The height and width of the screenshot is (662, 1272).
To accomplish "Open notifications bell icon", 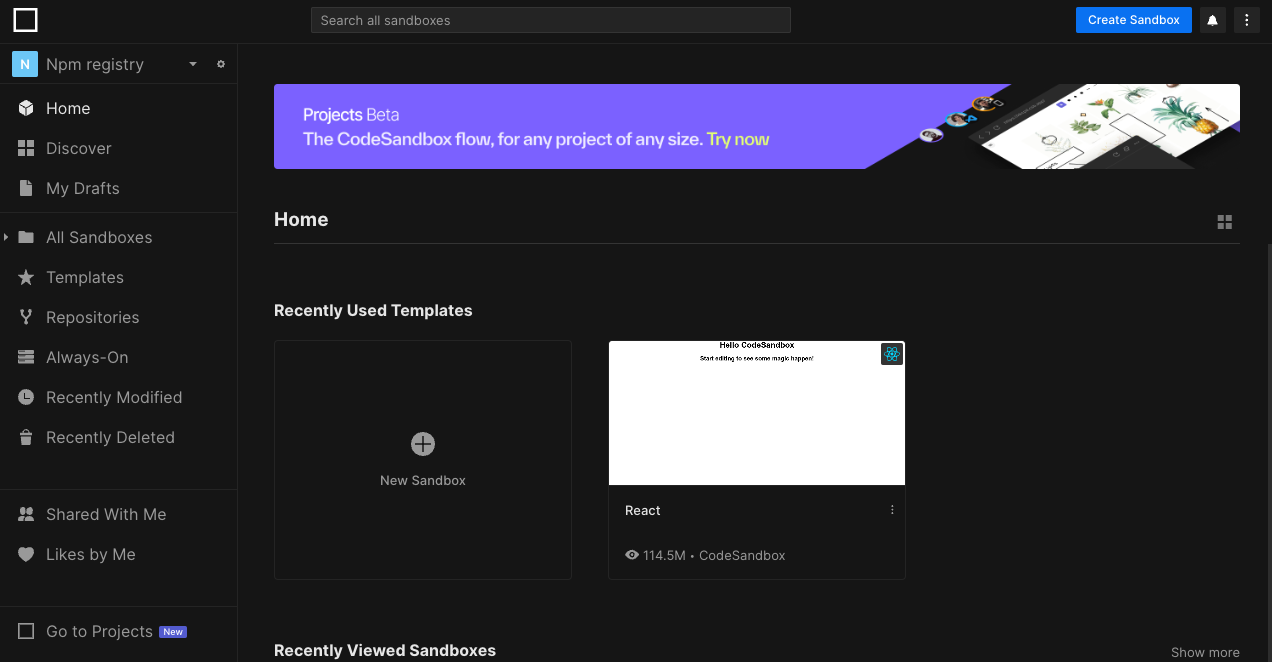I will point(1213,20).
